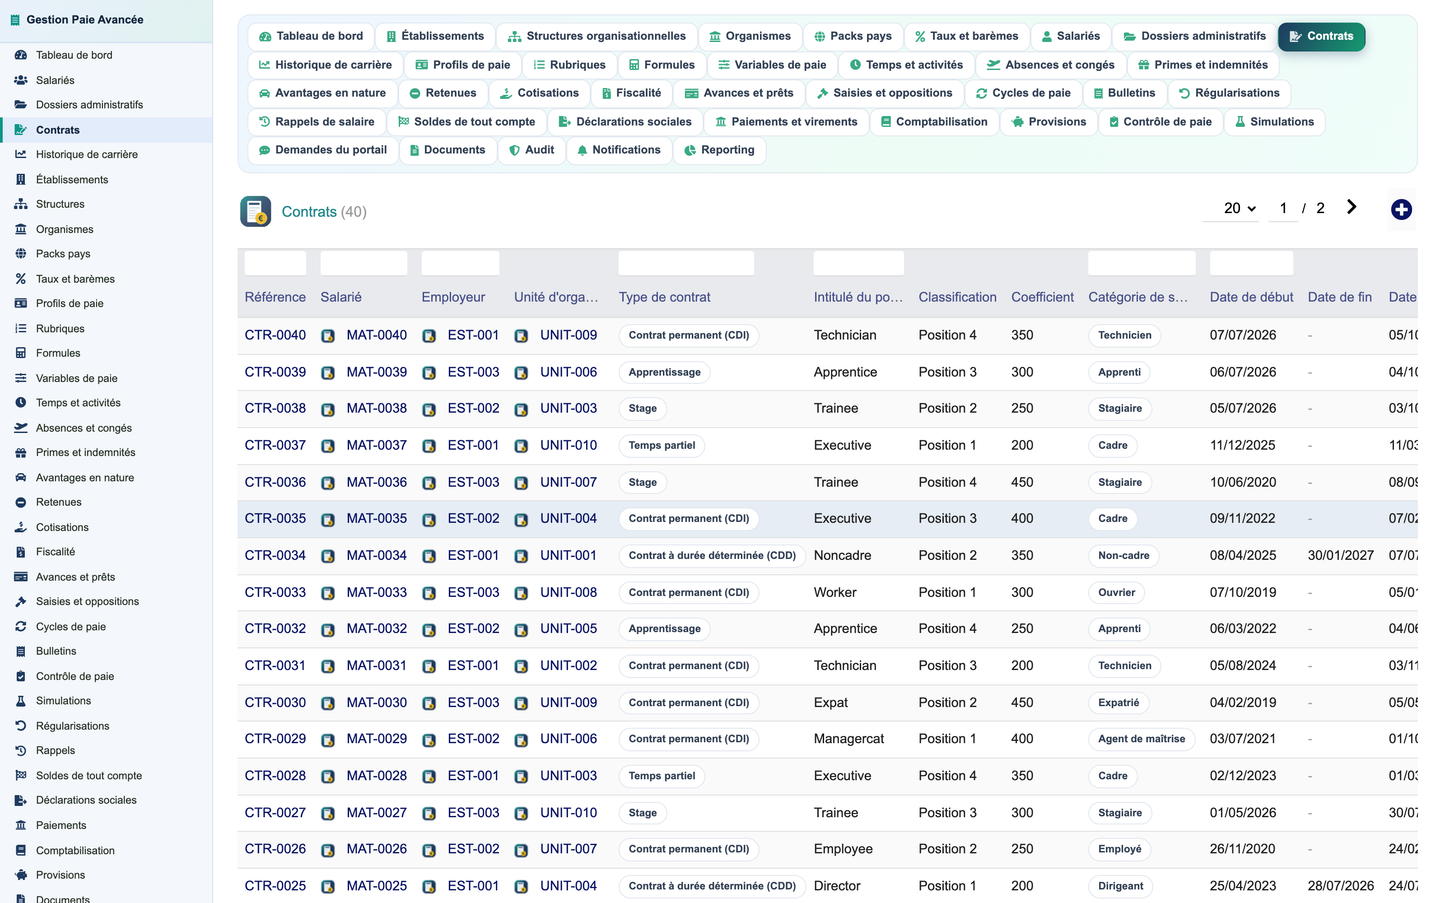
Task: Sort by Classification column header
Action: pyautogui.click(x=957, y=297)
